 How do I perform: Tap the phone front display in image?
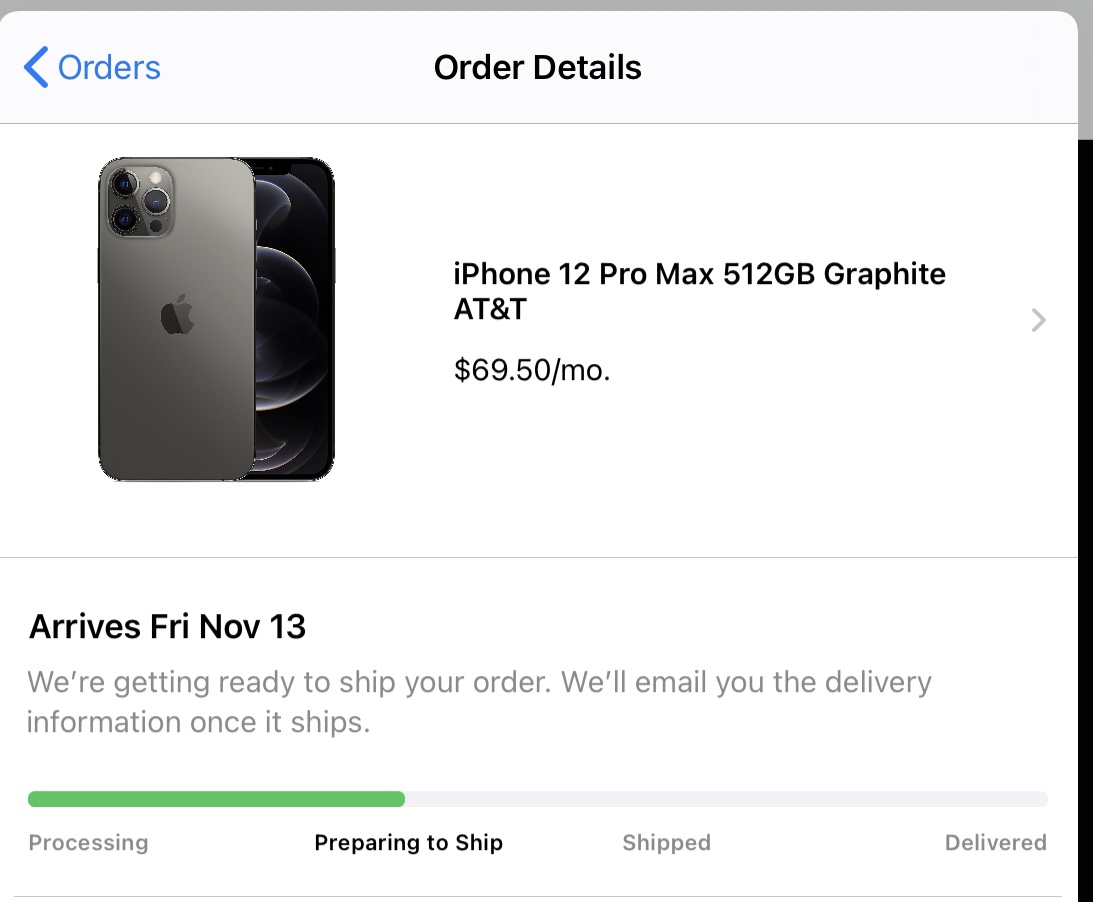pyautogui.click(x=294, y=319)
